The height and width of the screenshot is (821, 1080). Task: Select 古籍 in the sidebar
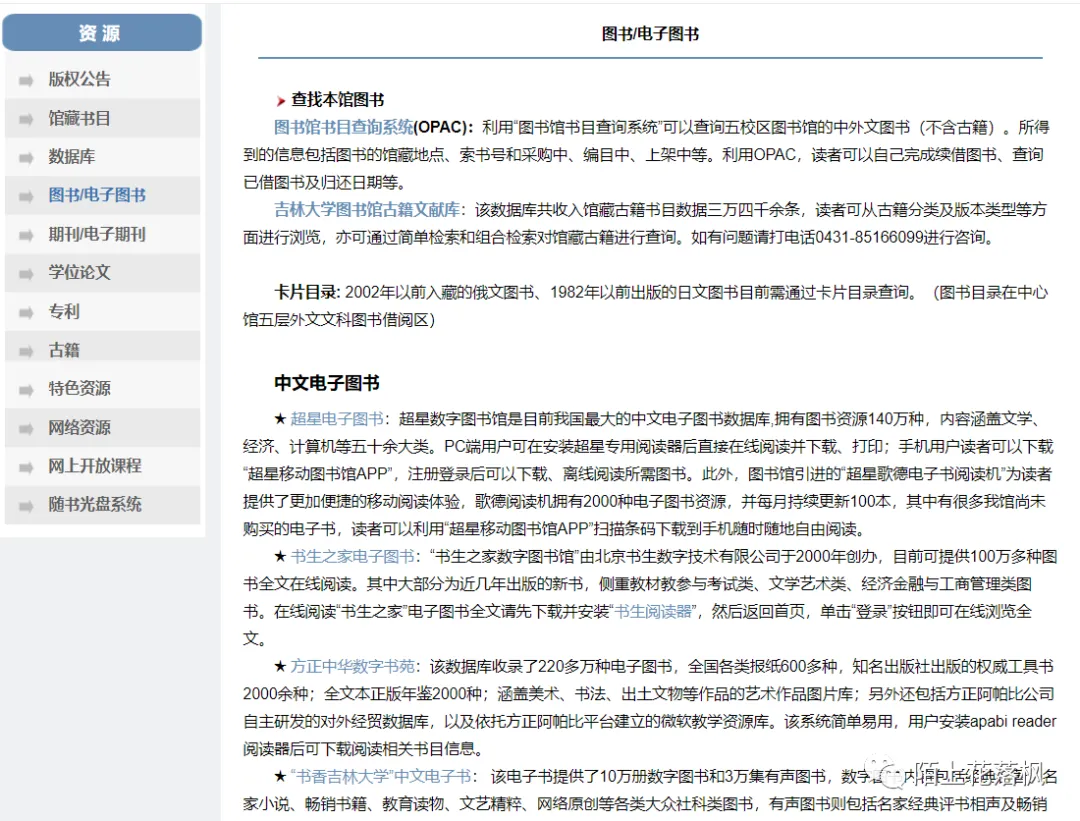64,350
